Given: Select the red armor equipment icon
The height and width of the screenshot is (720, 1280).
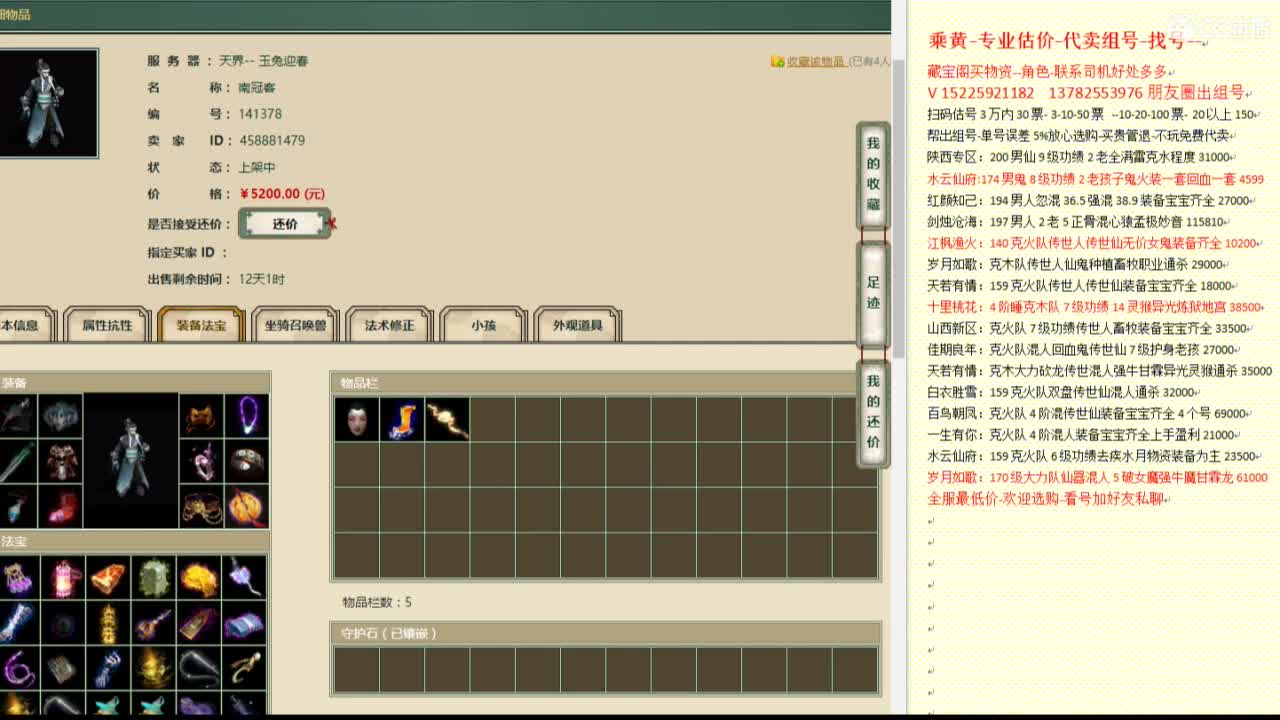Looking at the screenshot, I should (x=61, y=461).
